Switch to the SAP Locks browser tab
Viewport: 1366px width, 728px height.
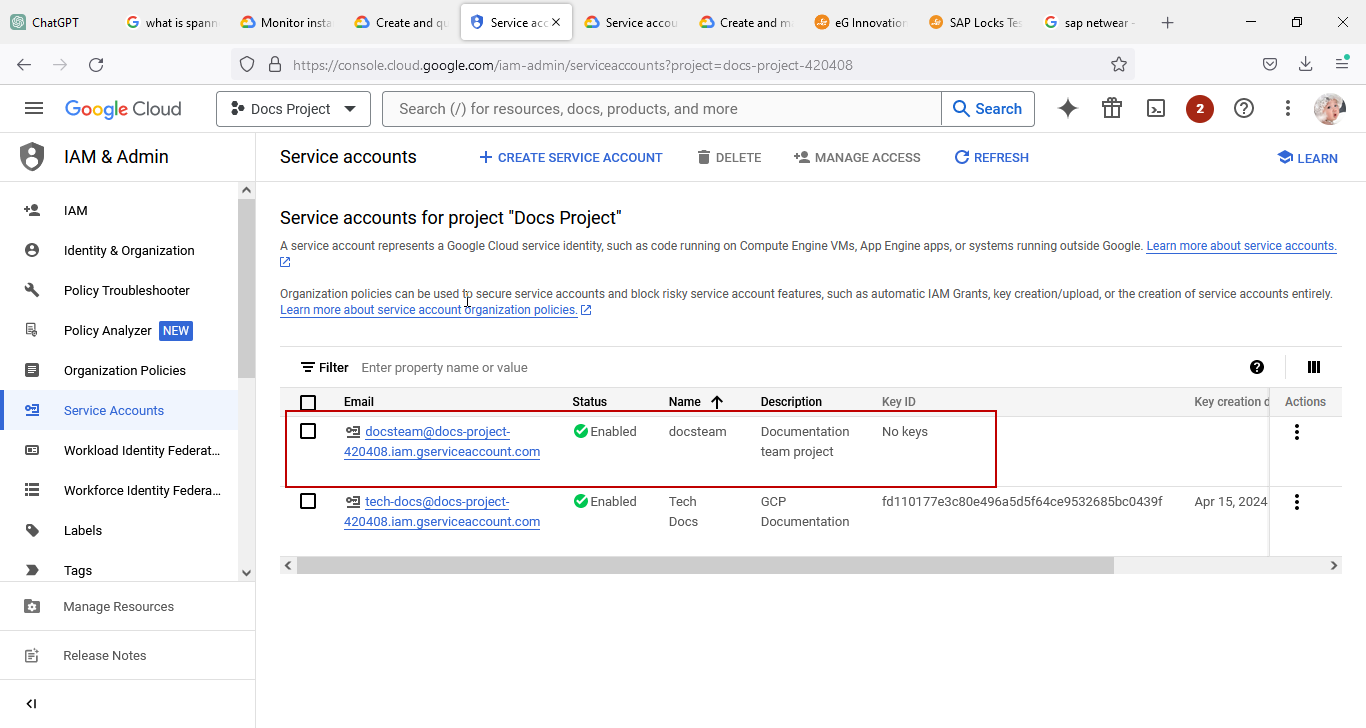pos(975,22)
